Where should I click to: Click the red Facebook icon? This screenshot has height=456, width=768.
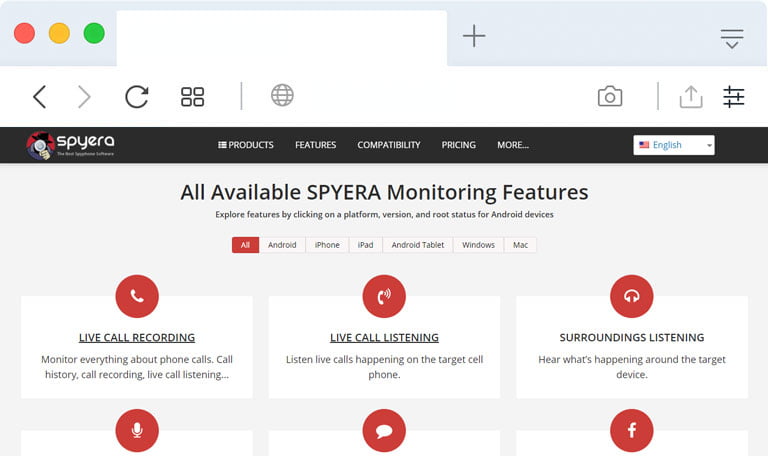point(631,431)
